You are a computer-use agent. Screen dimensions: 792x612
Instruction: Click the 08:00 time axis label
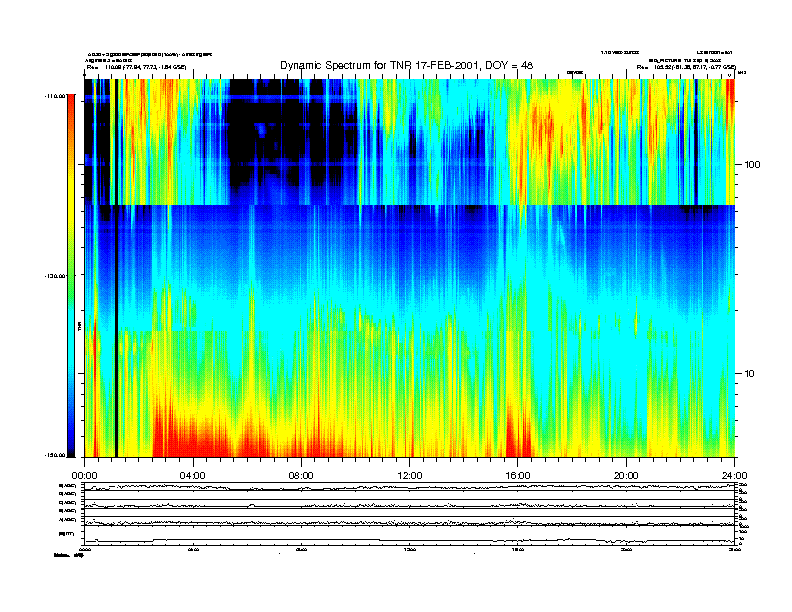click(x=301, y=476)
